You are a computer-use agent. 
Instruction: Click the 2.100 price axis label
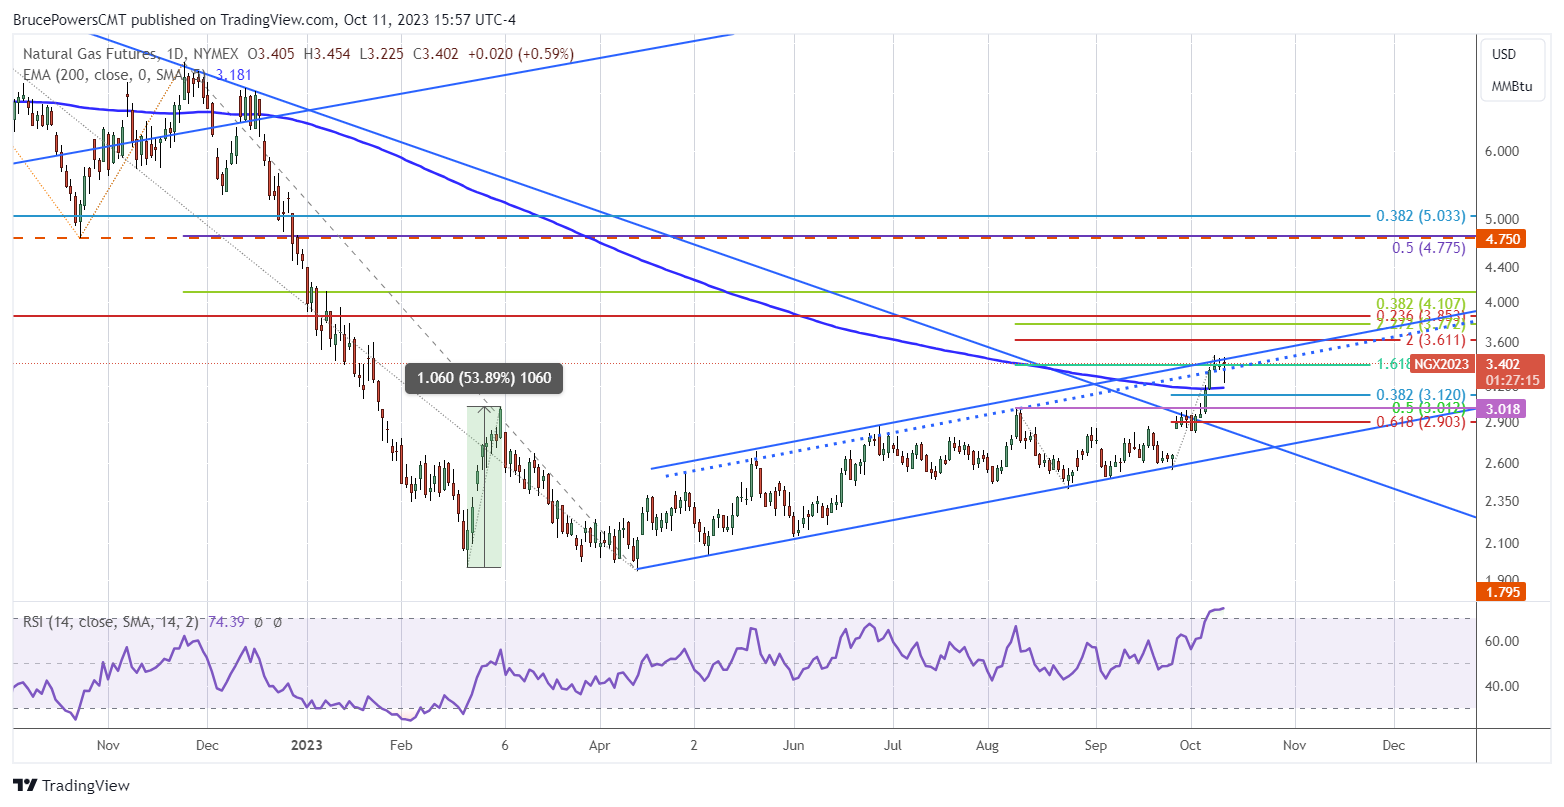[1504, 543]
